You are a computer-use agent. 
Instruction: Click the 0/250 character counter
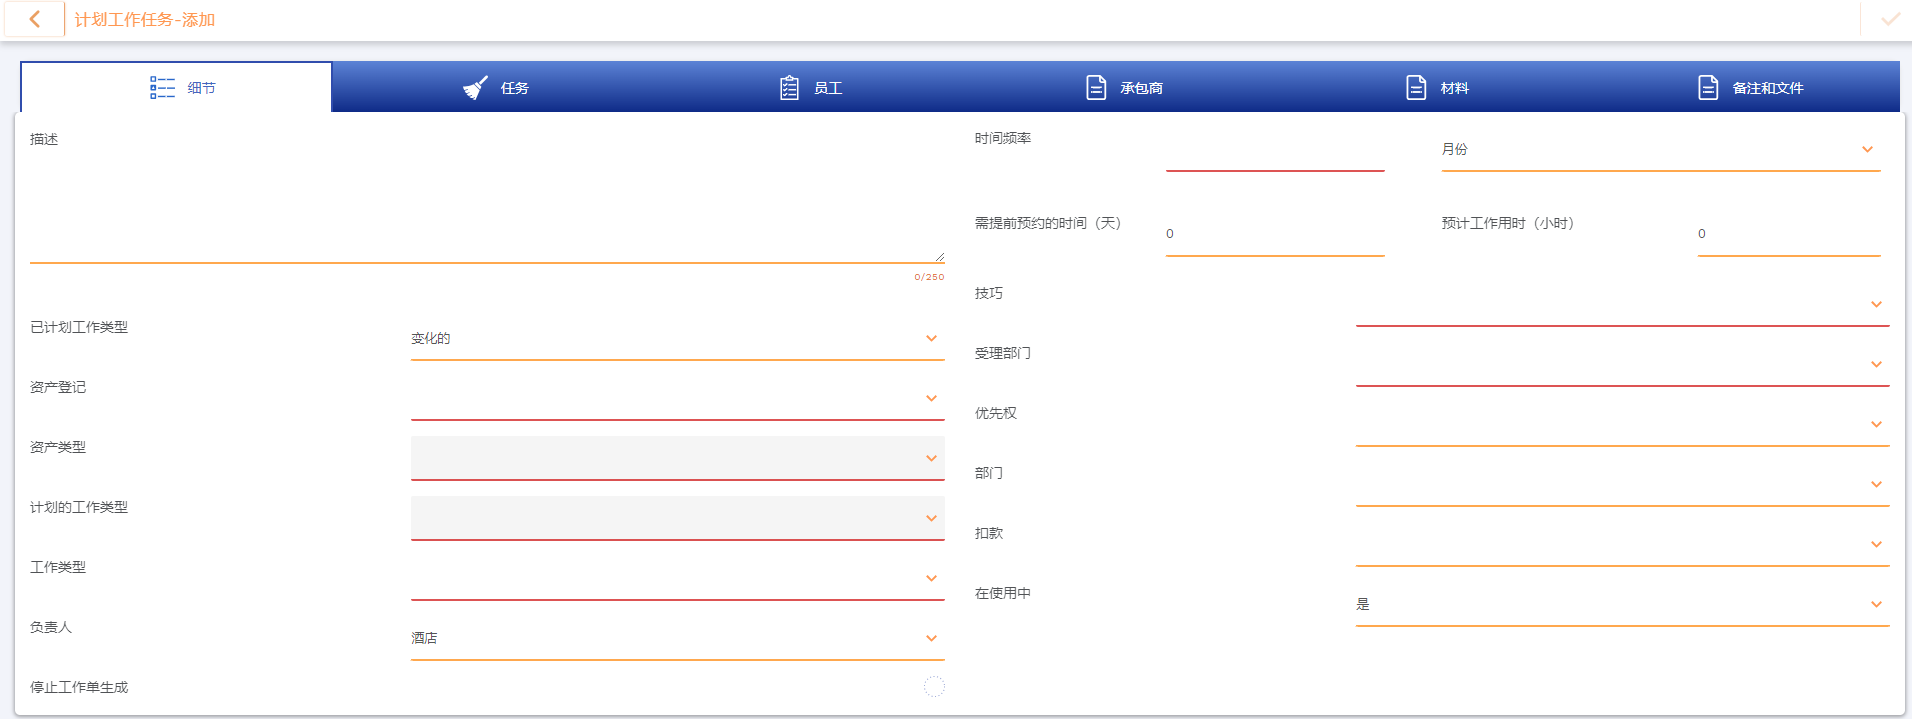pyautogui.click(x=929, y=277)
